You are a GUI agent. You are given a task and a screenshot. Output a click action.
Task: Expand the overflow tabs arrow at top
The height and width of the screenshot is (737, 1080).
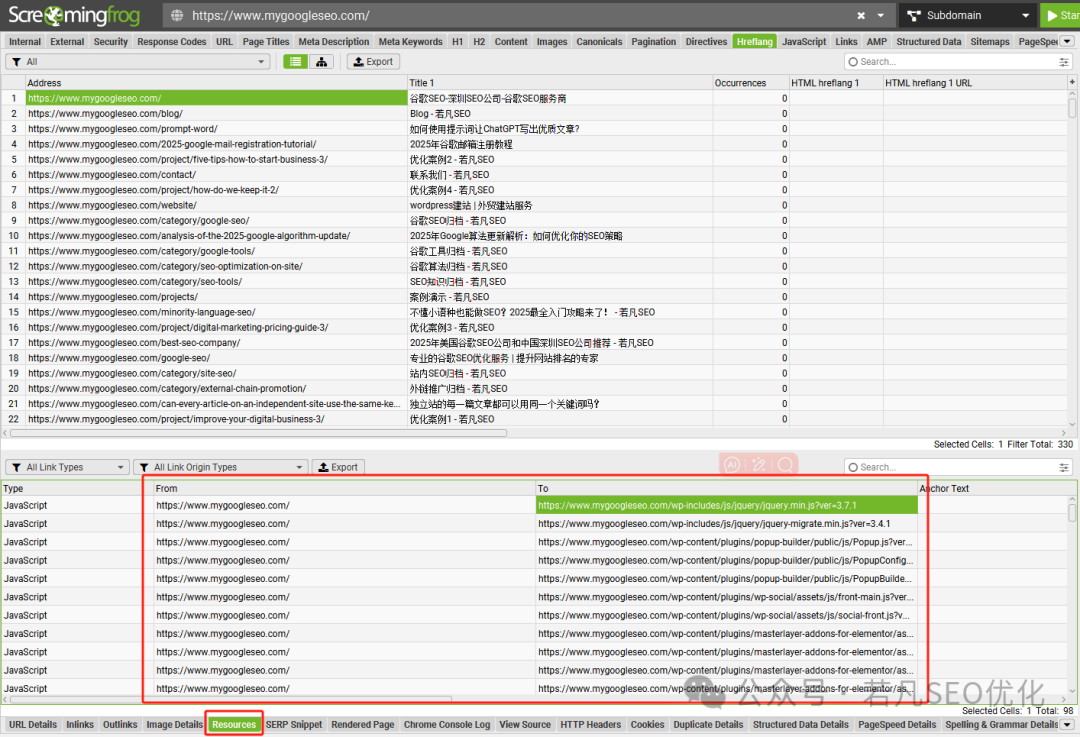click(x=1068, y=41)
